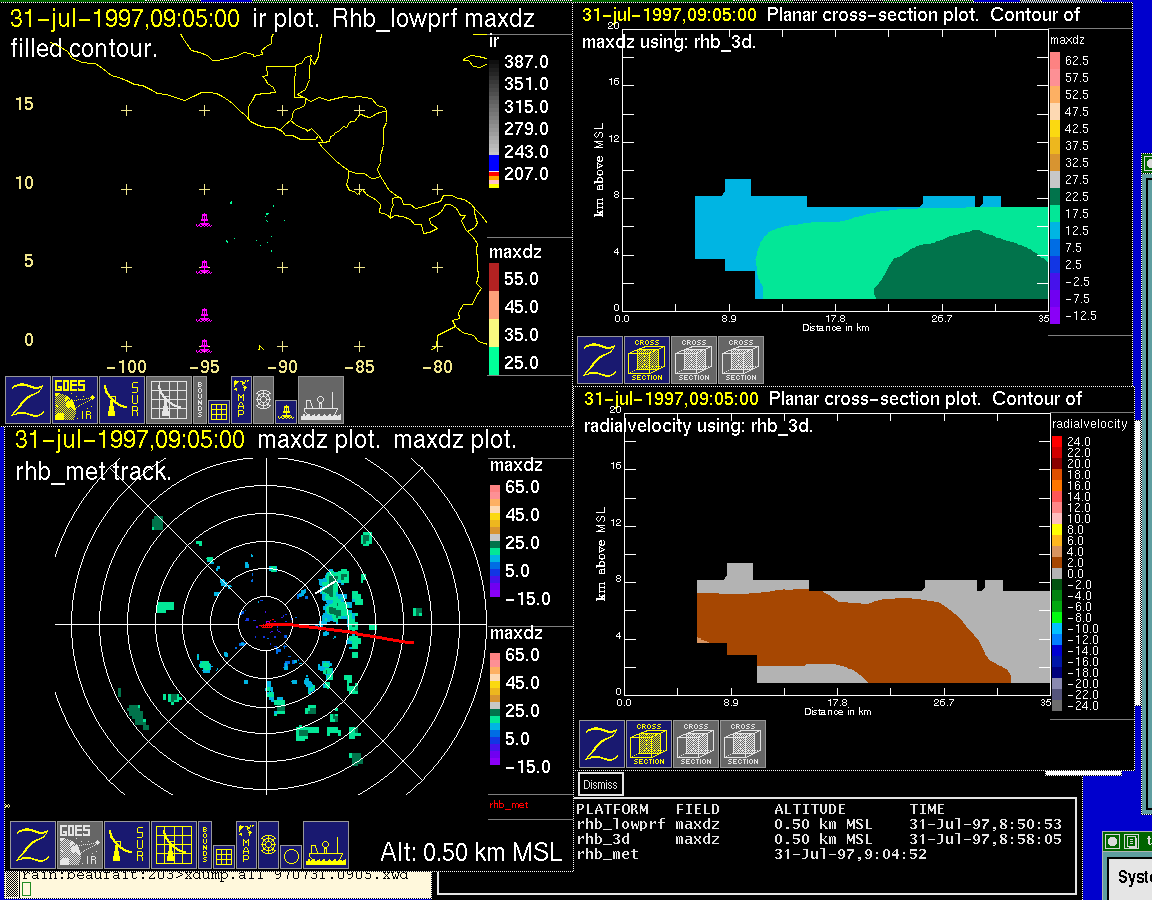This screenshot has width=1152, height=900.
Task: Click the 62.5 swatch on maxdz cross-section color bar
Action: click(x=1055, y=61)
